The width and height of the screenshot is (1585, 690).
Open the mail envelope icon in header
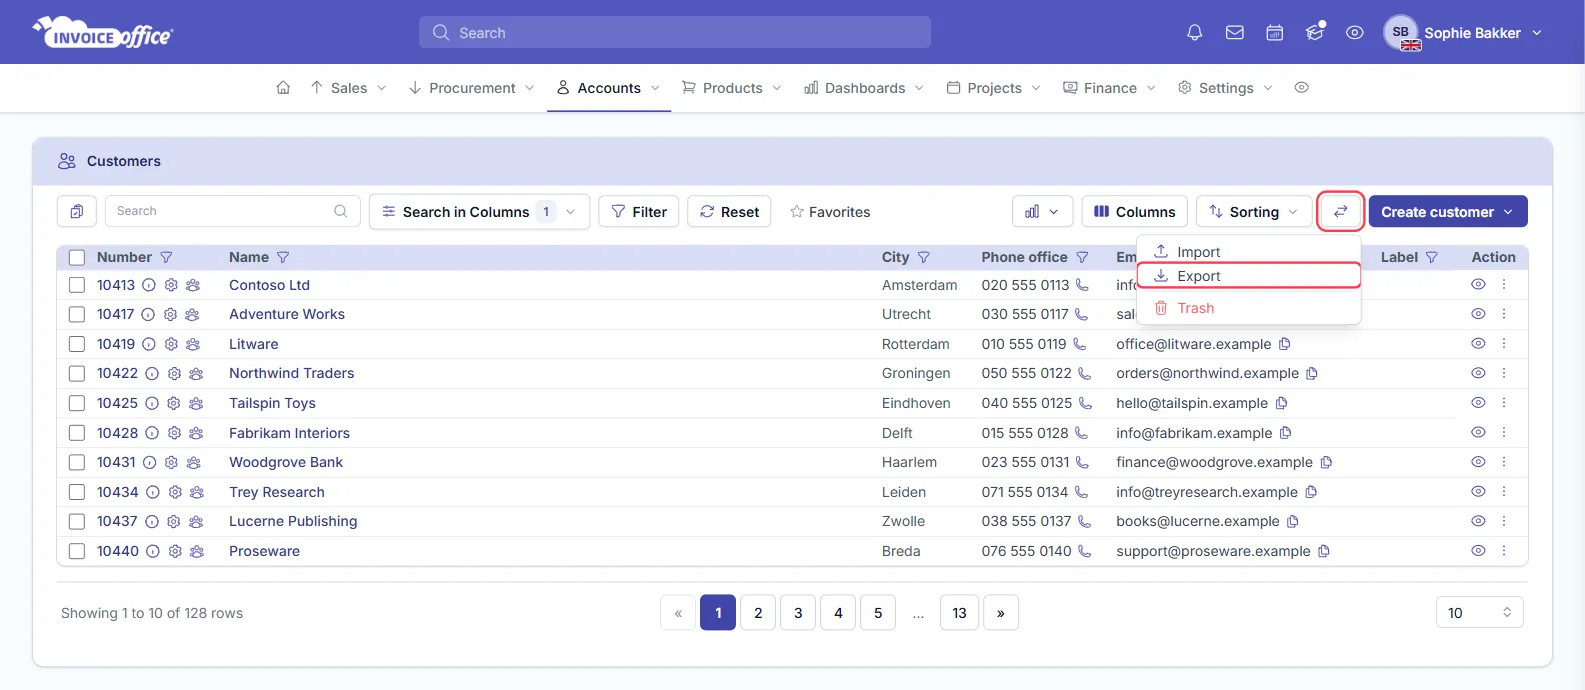pos(1235,33)
